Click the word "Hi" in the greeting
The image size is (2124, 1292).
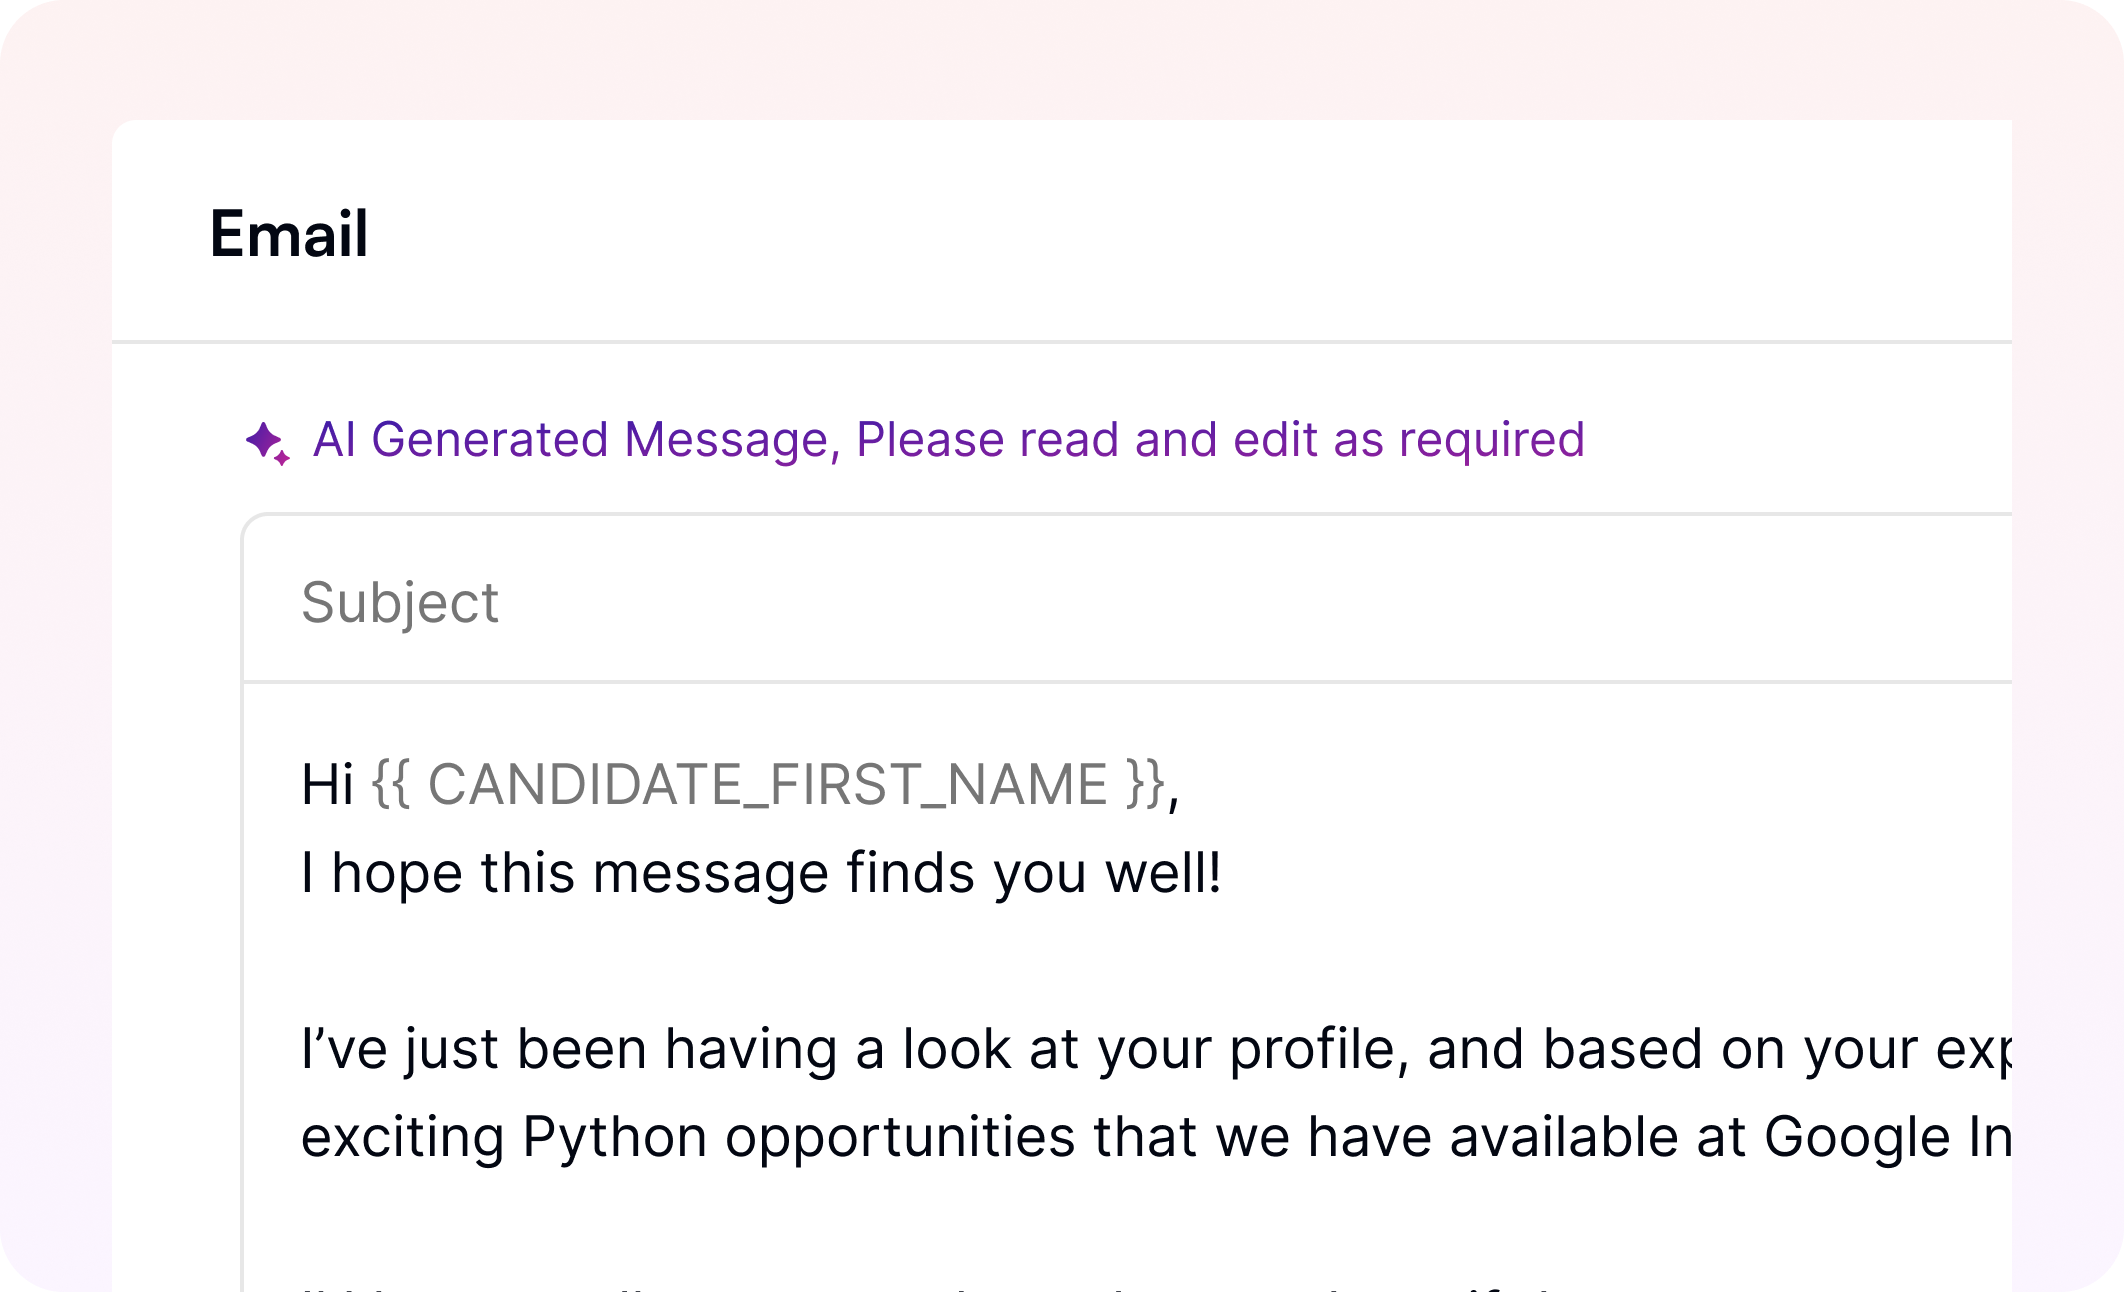pyautogui.click(x=327, y=784)
